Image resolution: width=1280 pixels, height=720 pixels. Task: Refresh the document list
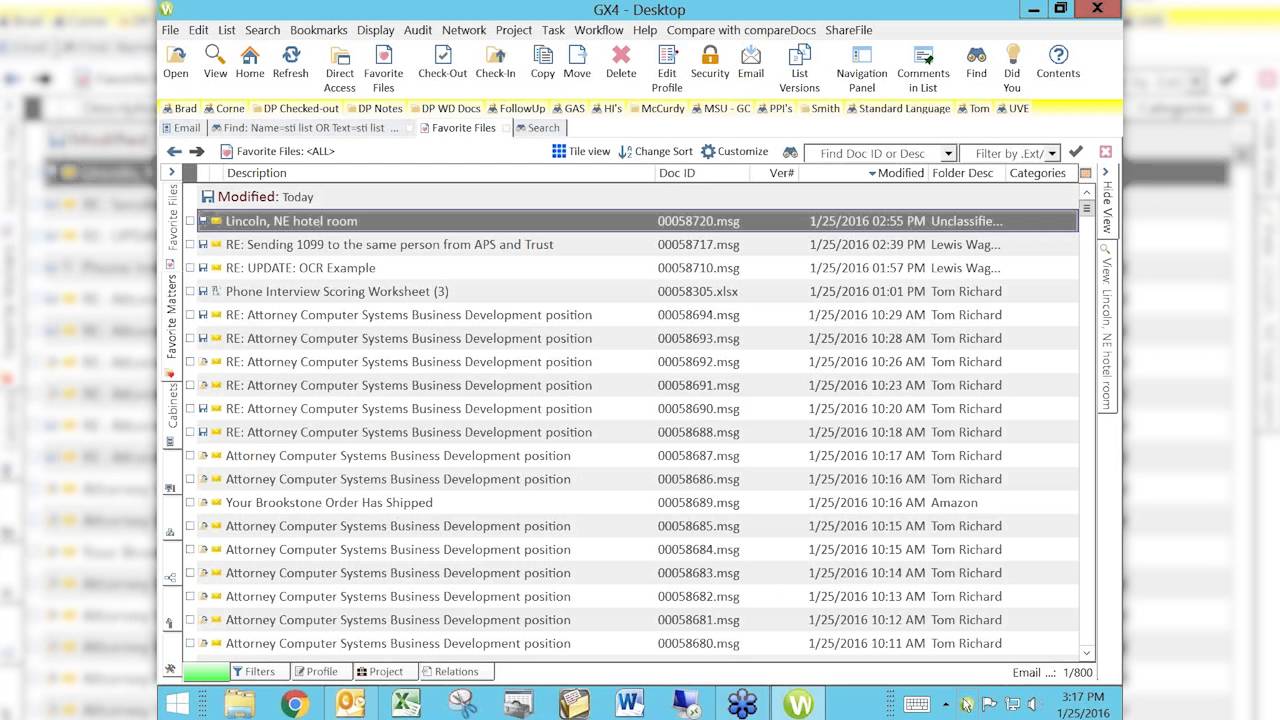(290, 62)
